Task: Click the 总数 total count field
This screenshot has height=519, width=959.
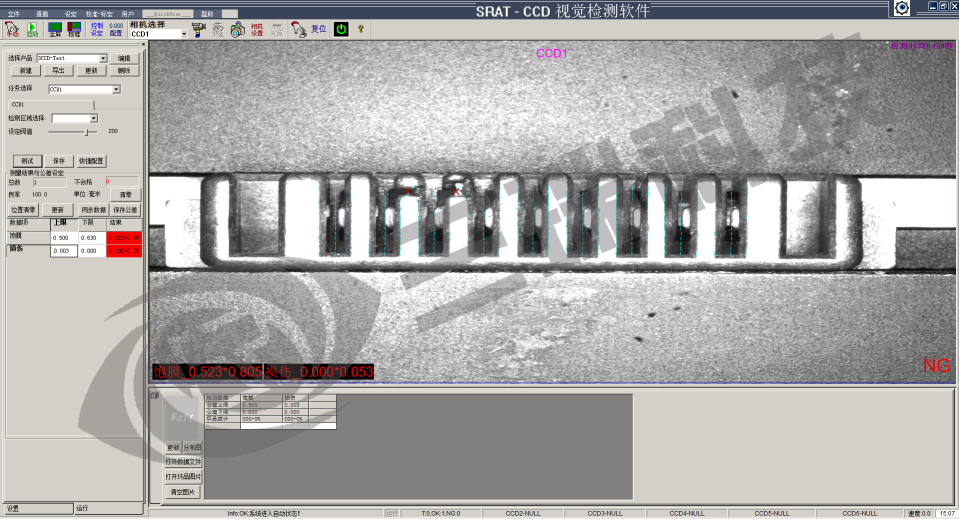Action: coord(49,182)
